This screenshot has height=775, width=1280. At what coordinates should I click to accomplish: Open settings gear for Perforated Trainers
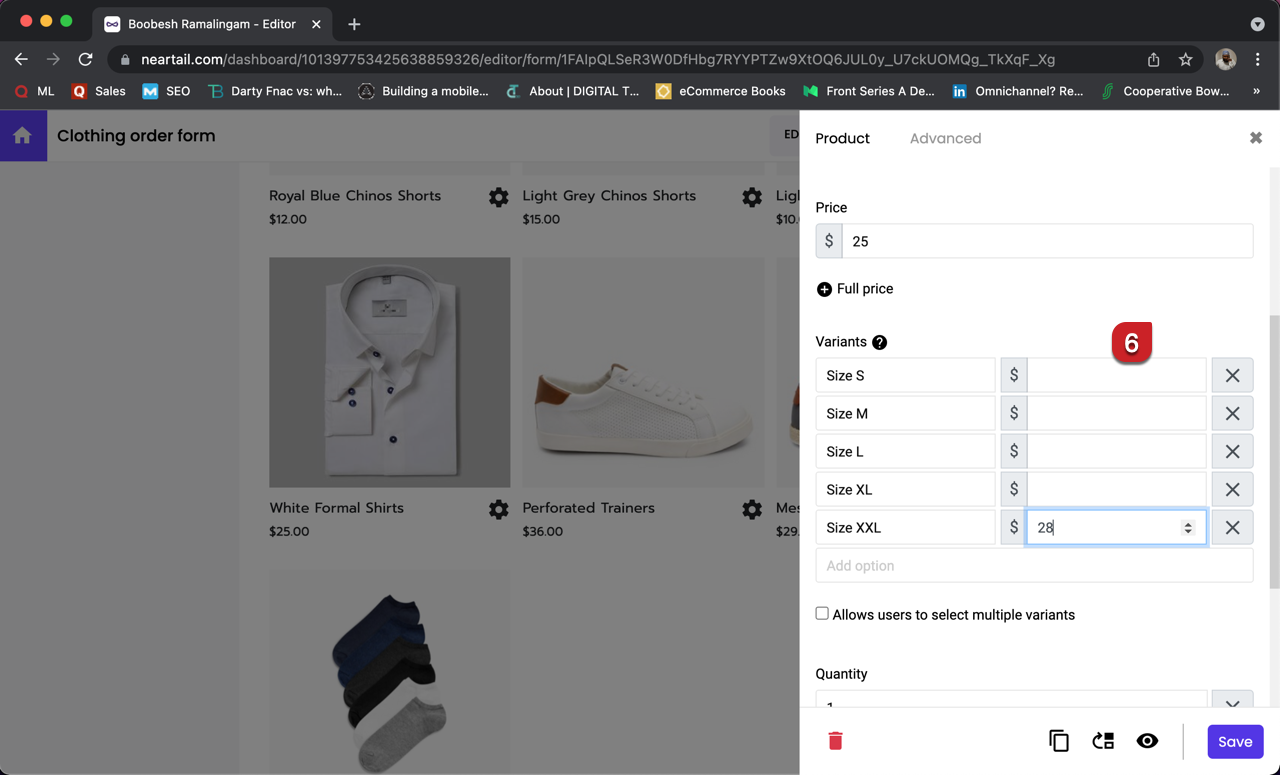tap(752, 509)
